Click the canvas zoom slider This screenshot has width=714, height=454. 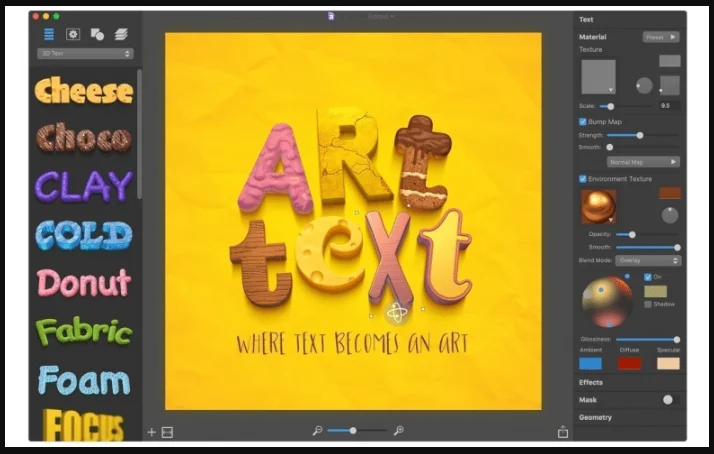pyautogui.click(x=357, y=430)
